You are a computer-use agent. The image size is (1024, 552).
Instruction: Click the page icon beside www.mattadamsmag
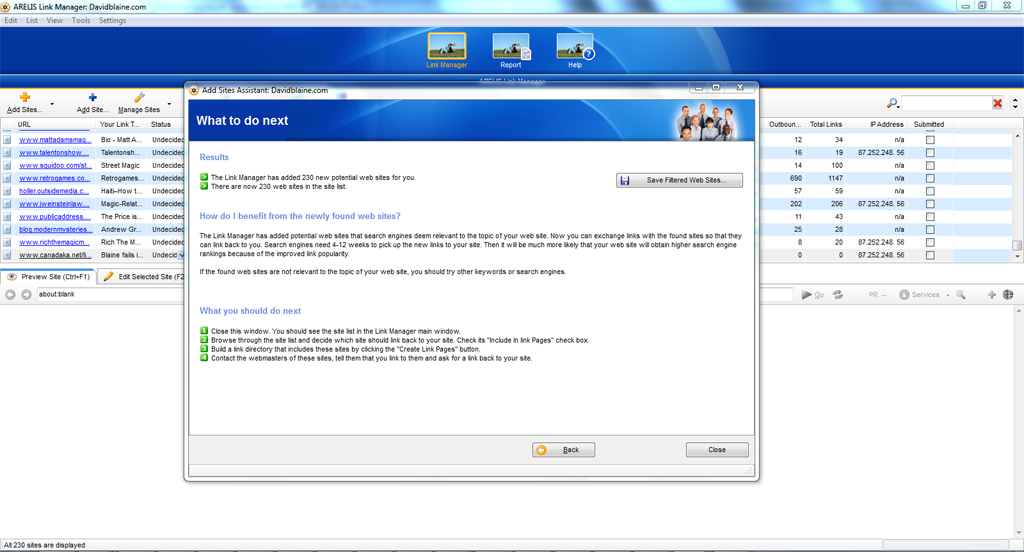[x=7, y=140]
